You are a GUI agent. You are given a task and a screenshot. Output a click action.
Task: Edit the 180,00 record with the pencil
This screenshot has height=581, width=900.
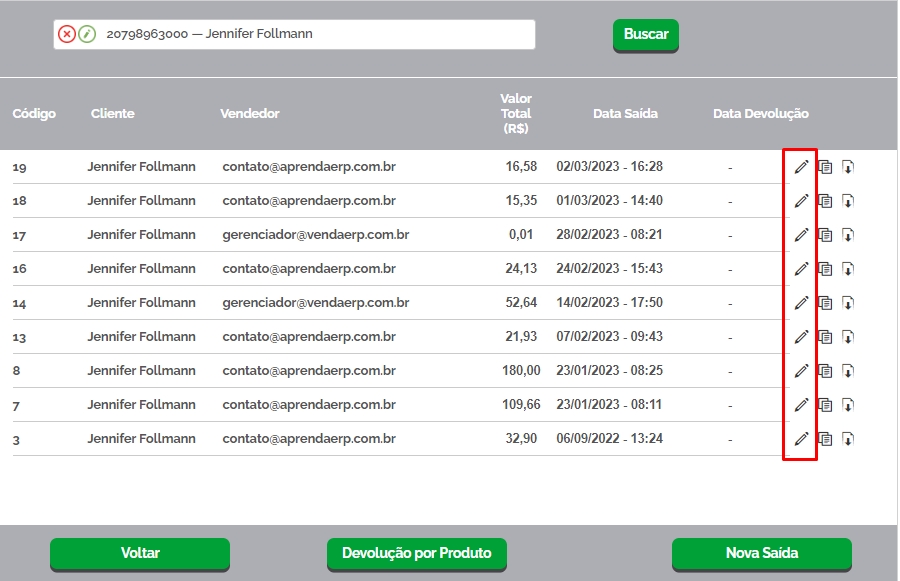pyautogui.click(x=801, y=371)
